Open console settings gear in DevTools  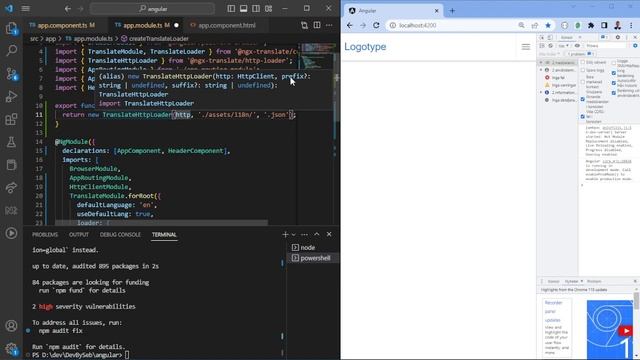pos(635,46)
